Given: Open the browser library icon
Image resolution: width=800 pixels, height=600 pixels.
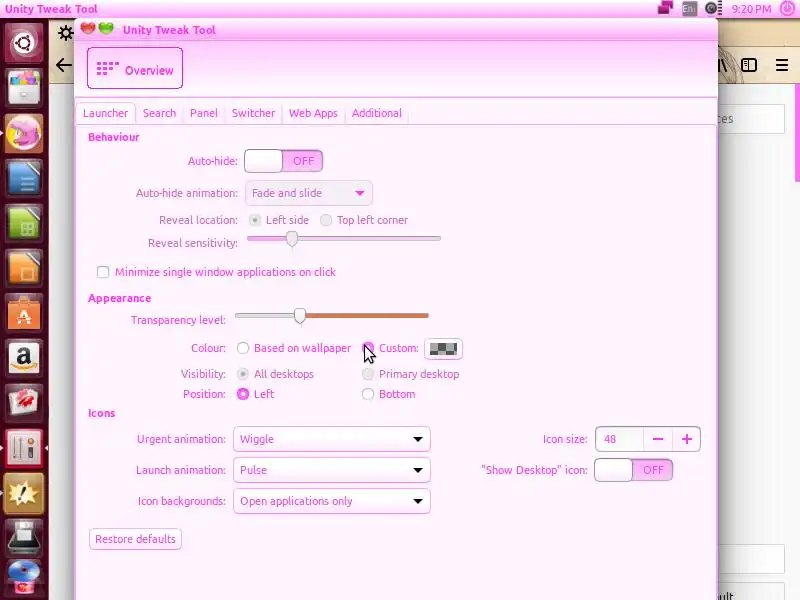Looking at the screenshot, I should (x=723, y=65).
